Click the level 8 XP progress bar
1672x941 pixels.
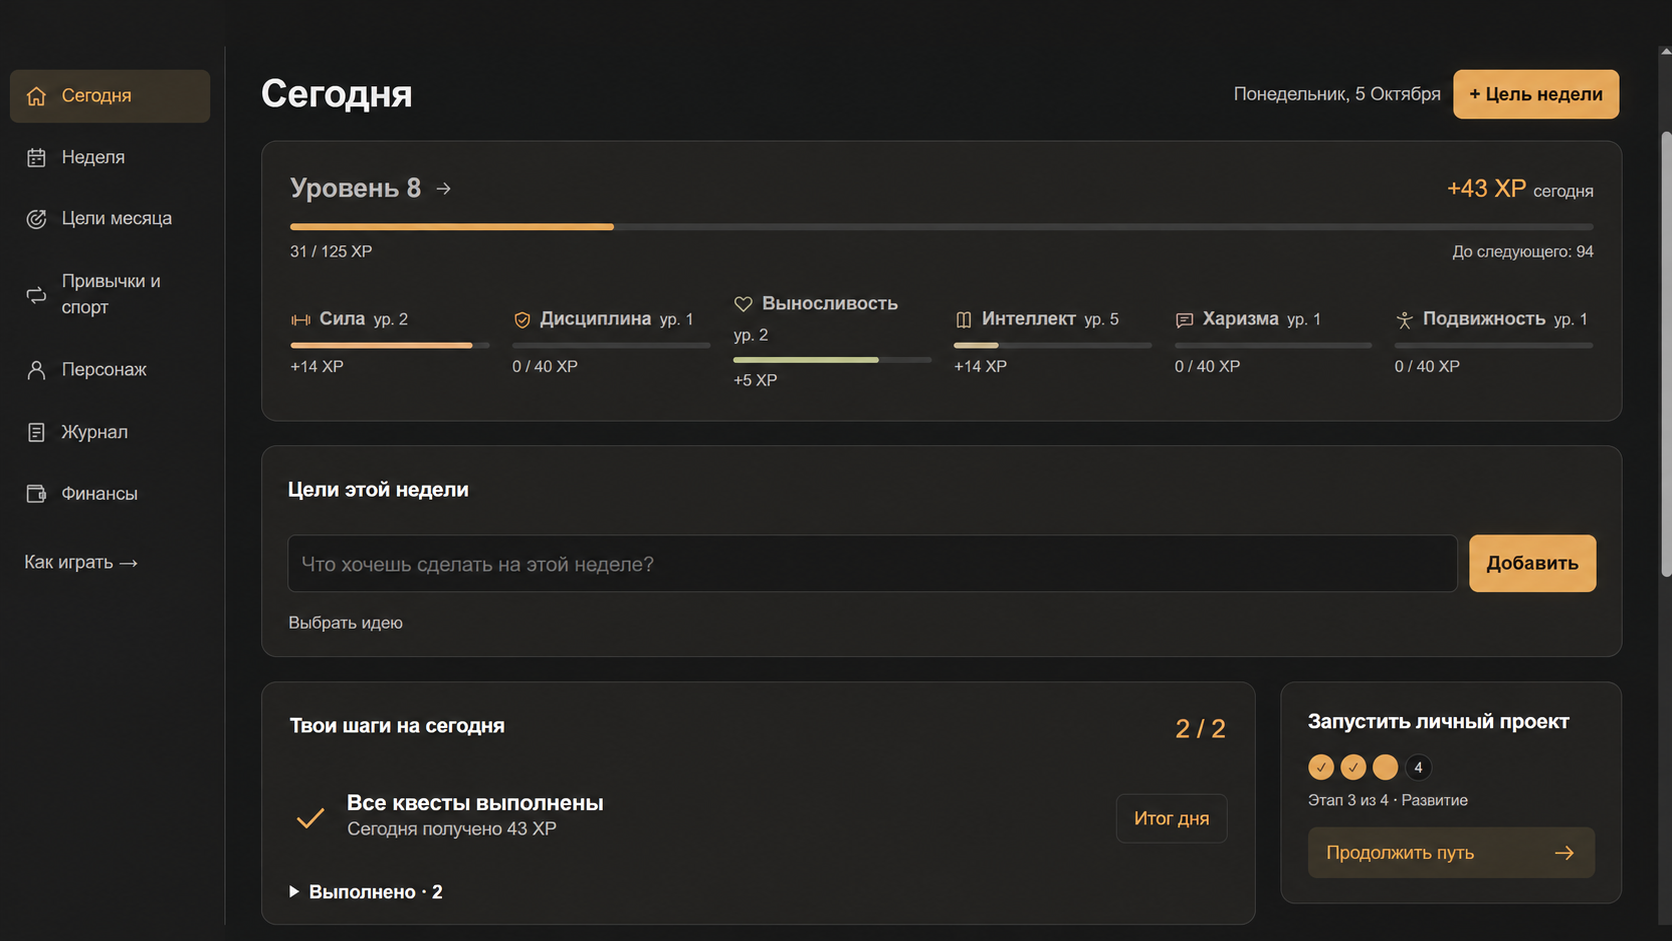pos(941,227)
